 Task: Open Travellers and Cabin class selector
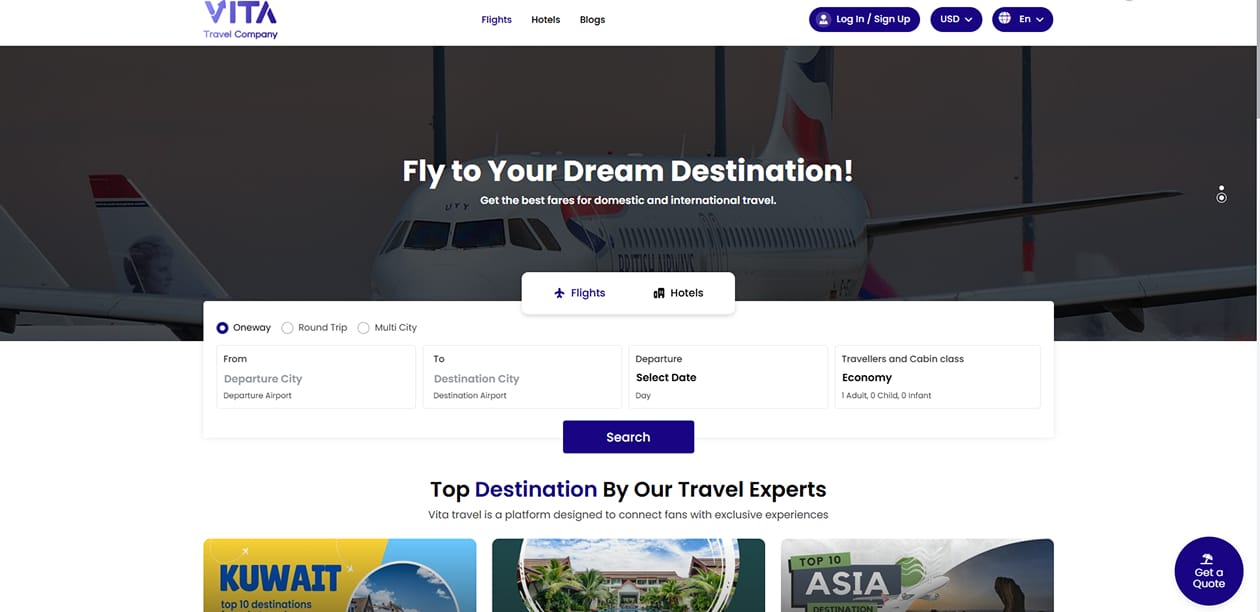(937, 377)
